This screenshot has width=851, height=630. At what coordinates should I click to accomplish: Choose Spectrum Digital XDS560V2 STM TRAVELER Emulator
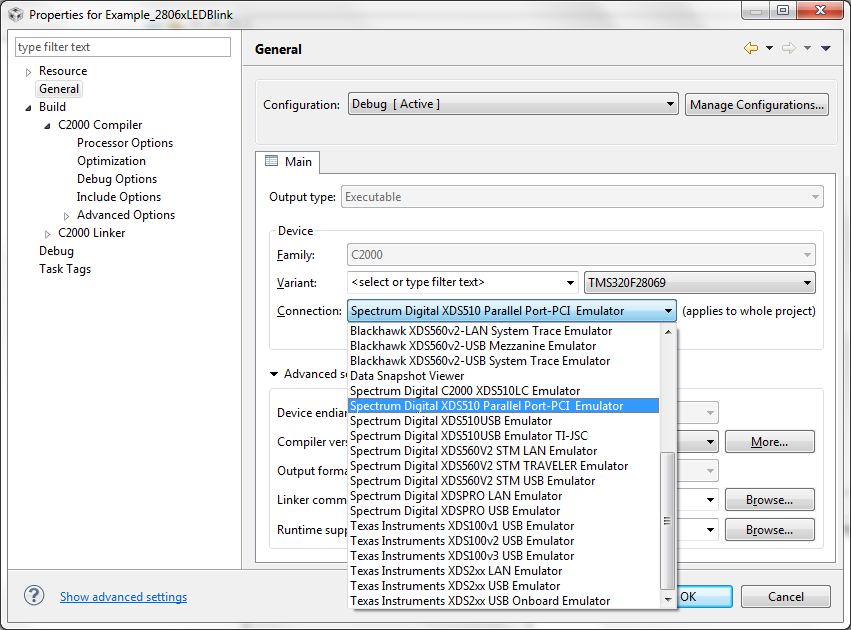pos(504,466)
